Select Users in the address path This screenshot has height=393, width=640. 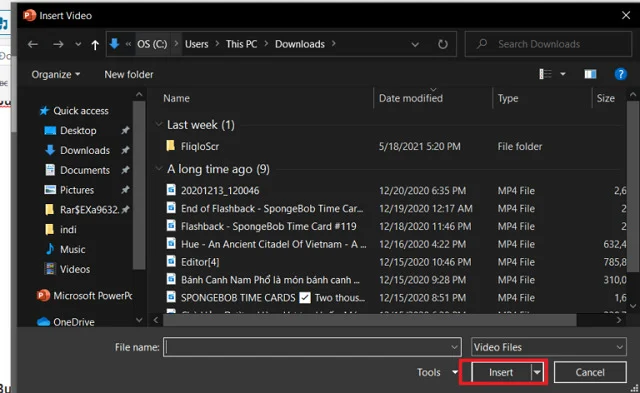197,44
